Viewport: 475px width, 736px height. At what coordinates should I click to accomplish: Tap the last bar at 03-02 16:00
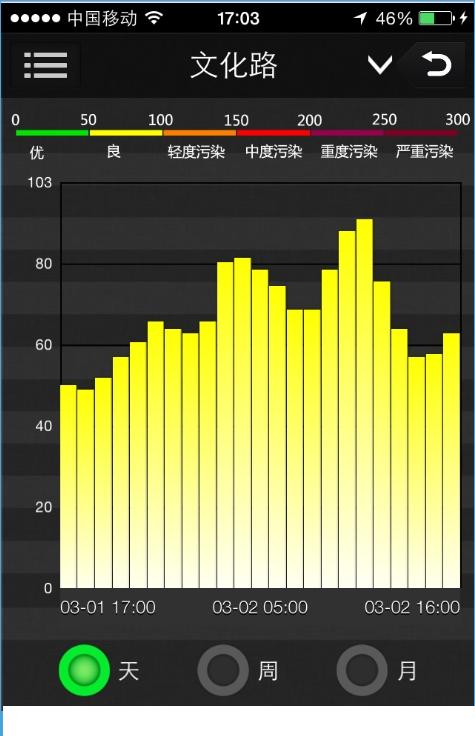(x=452, y=460)
